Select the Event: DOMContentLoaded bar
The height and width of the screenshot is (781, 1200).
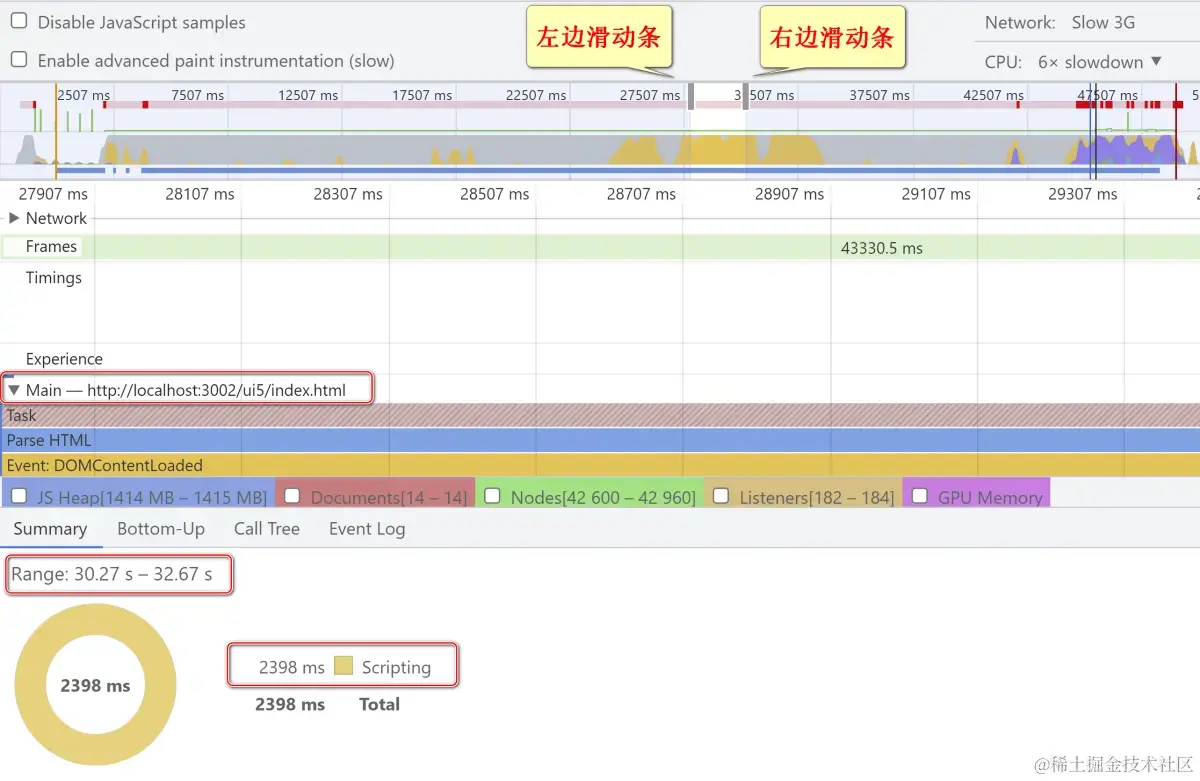point(600,465)
